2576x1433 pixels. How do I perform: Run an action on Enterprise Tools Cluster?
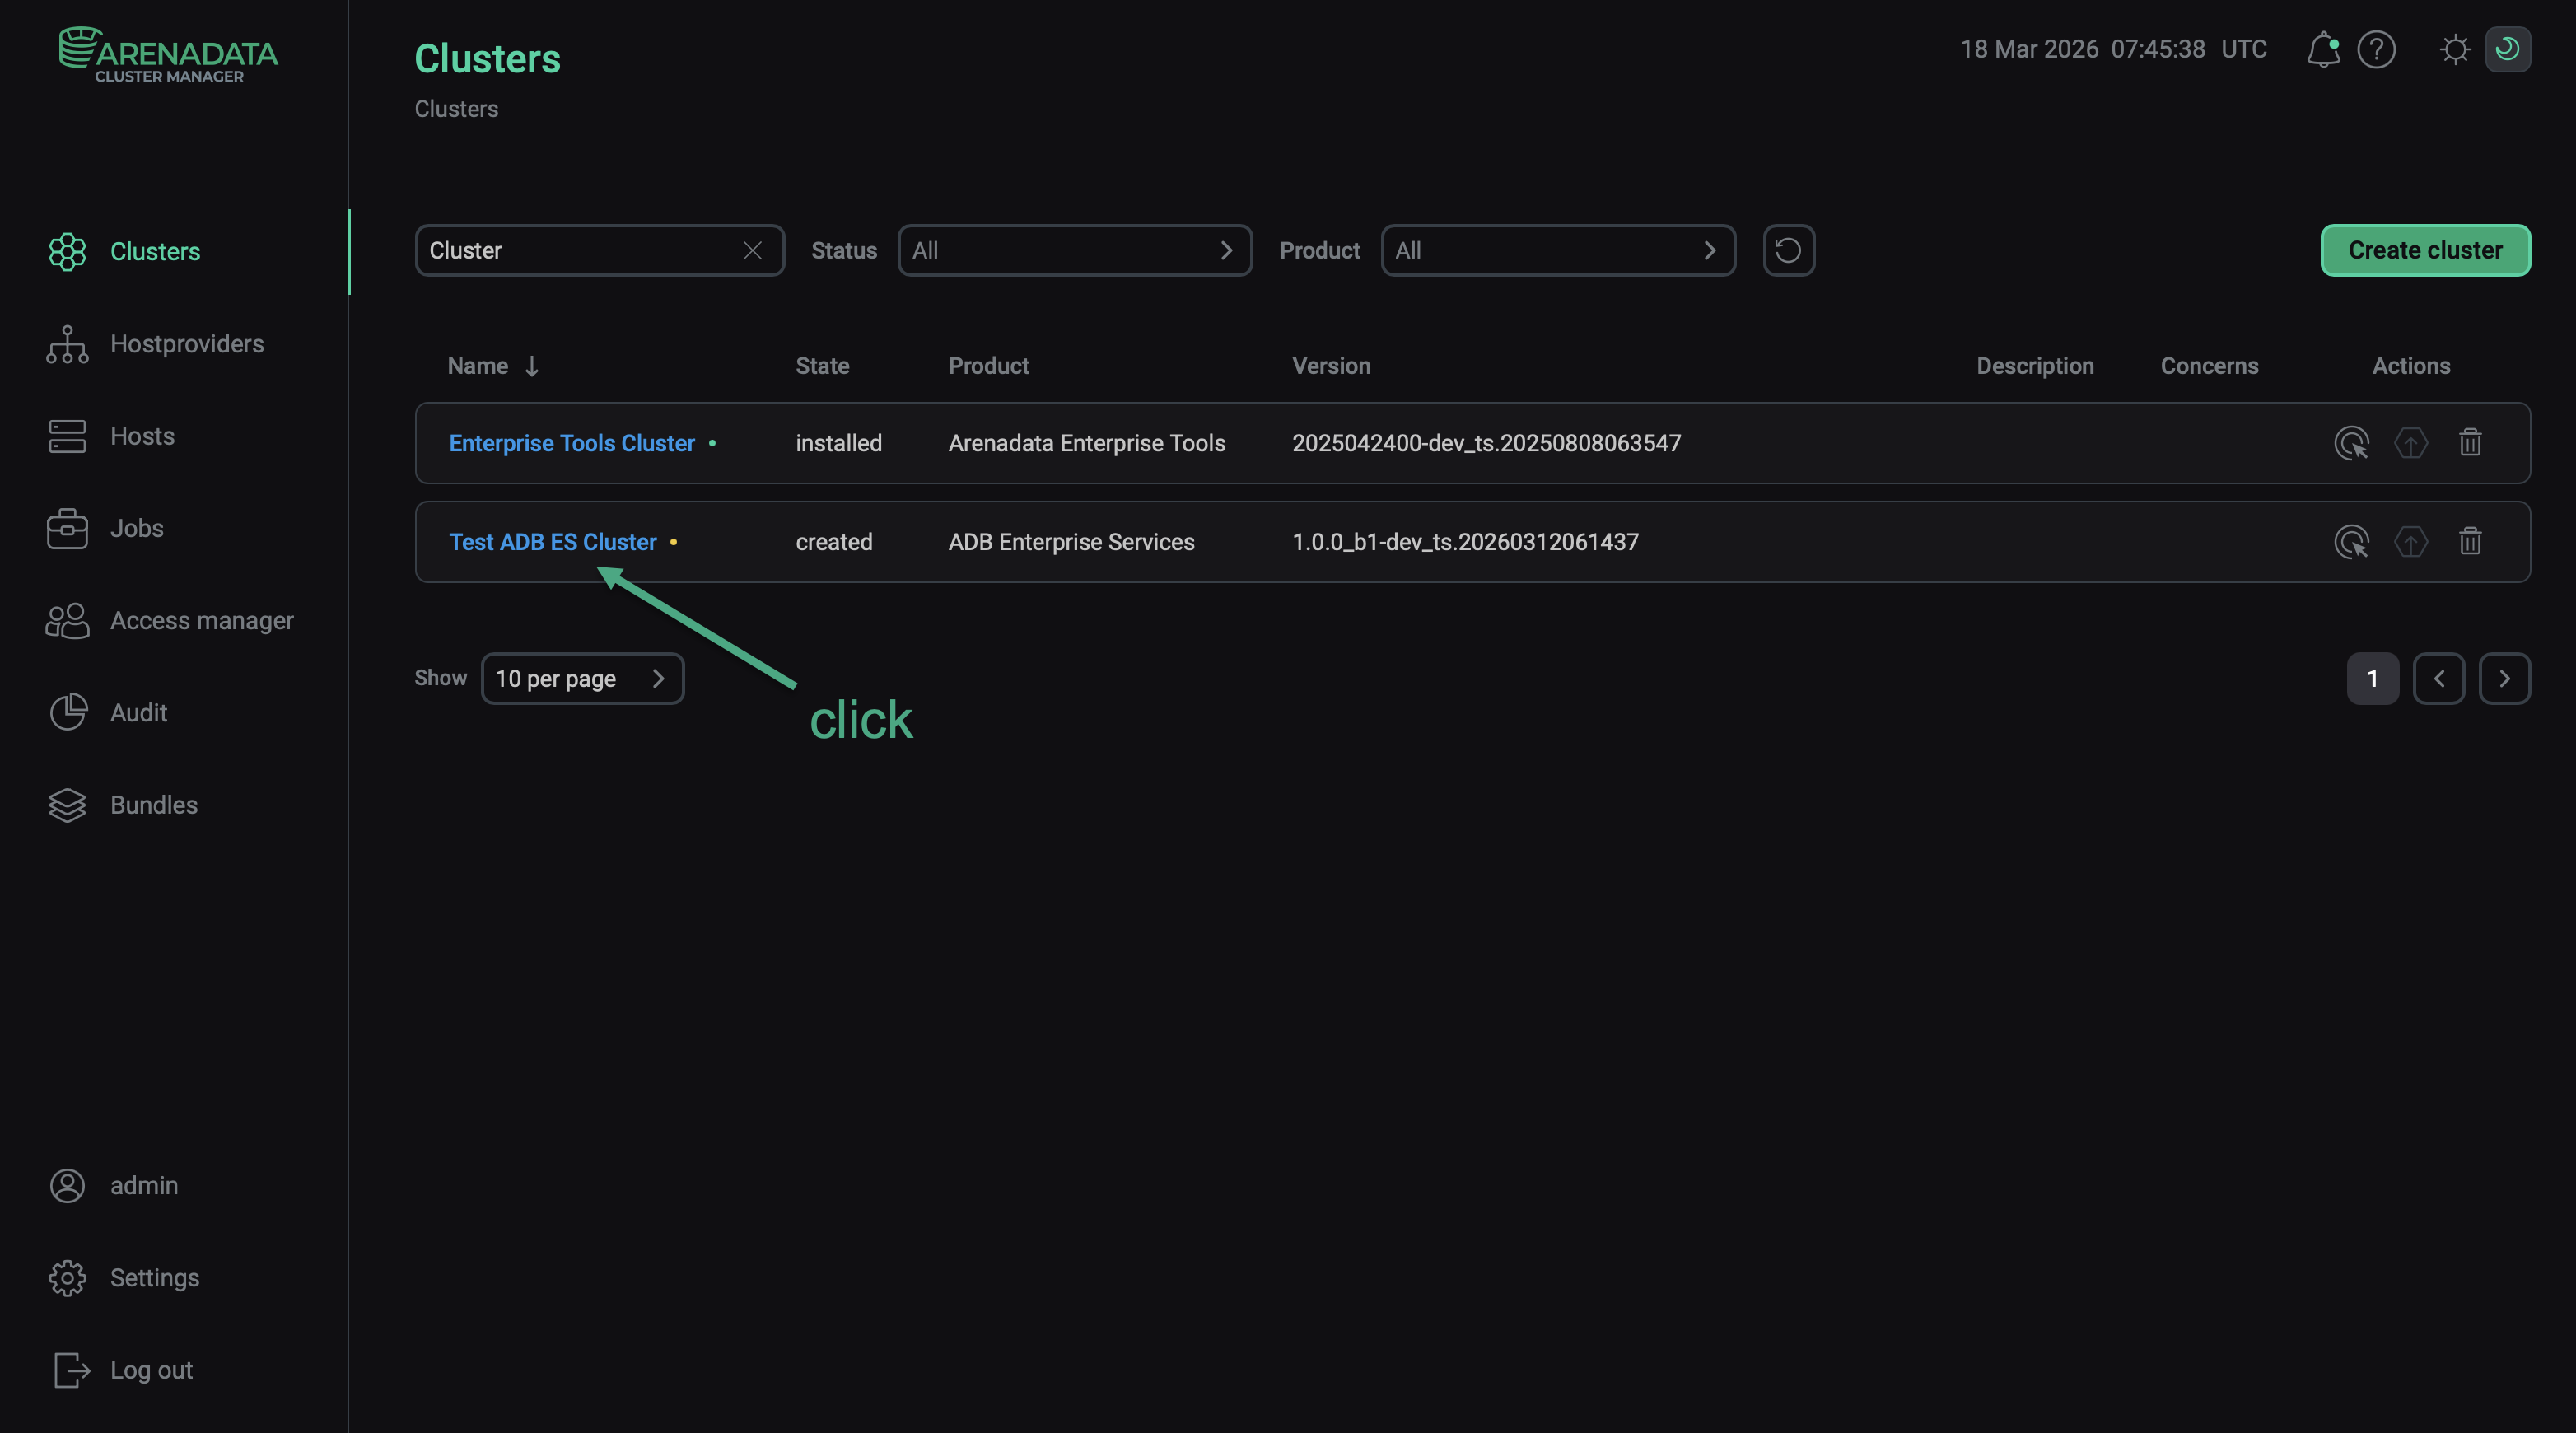[x=2352, y=442]
